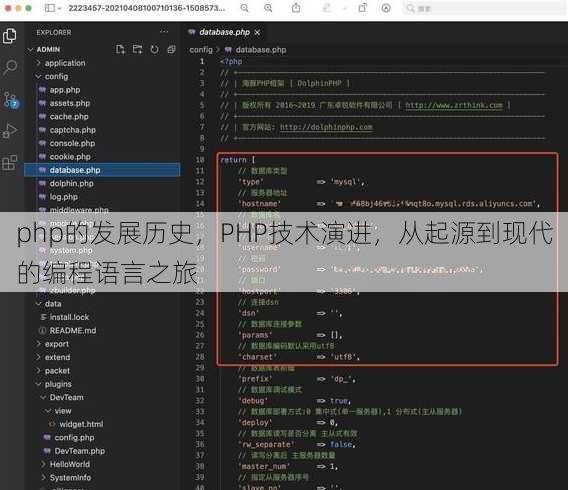Click the 'master_num' key in code
568x490 pixels.
[264, 466]
